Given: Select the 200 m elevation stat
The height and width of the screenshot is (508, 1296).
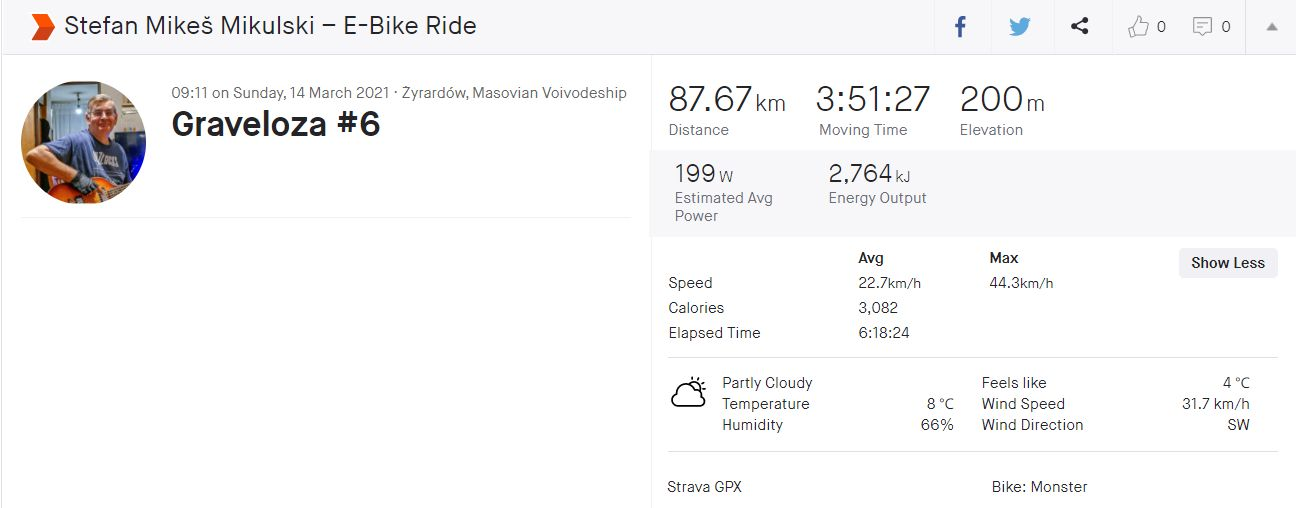Looking at the screenshot, I should coord(1002,100).
